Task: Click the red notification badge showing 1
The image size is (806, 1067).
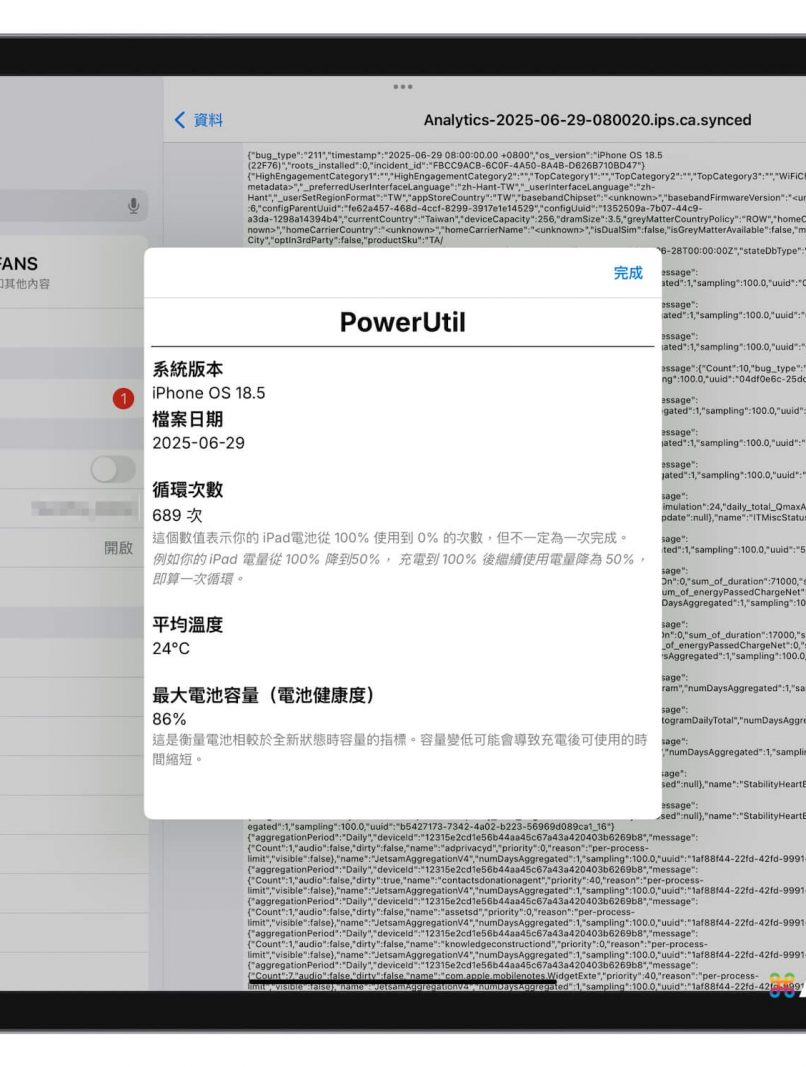Action: click(x=123, y=399)
